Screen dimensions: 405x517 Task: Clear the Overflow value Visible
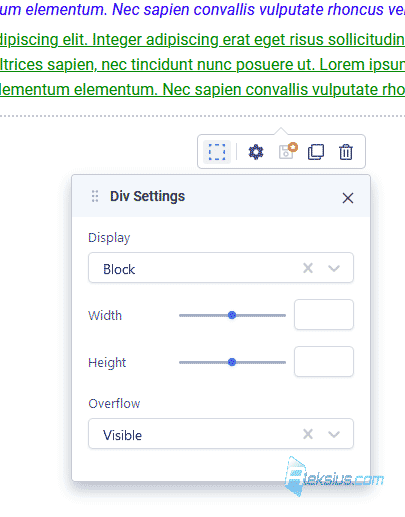(308, 434)
